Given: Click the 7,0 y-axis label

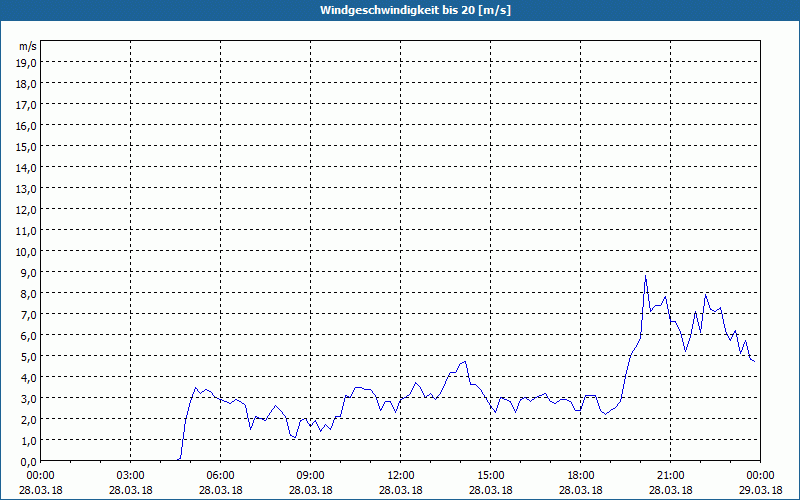Looking at the screenshot, I should (30, 315).
